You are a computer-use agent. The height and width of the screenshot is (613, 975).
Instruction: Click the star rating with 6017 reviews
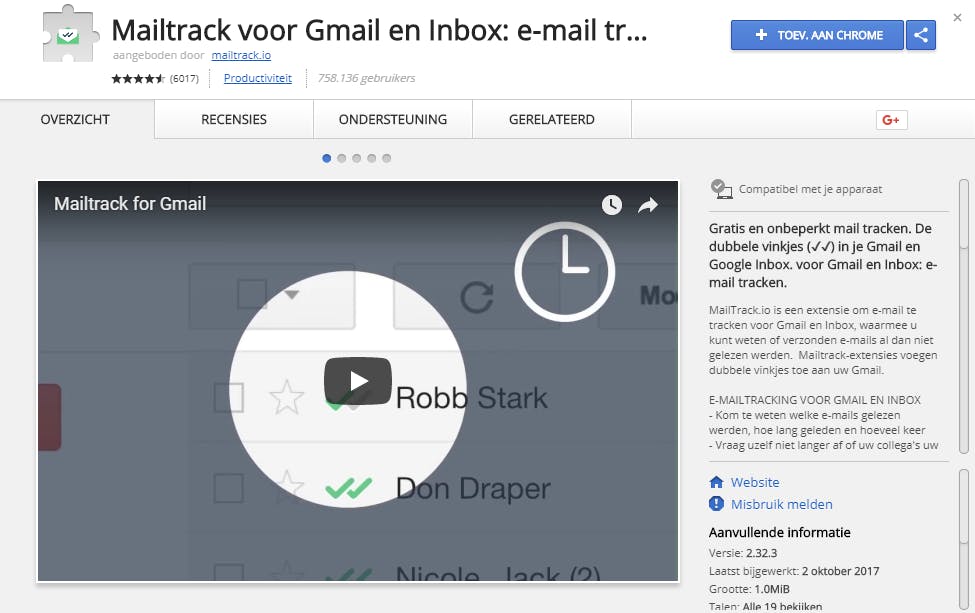[x=155, y=79]
